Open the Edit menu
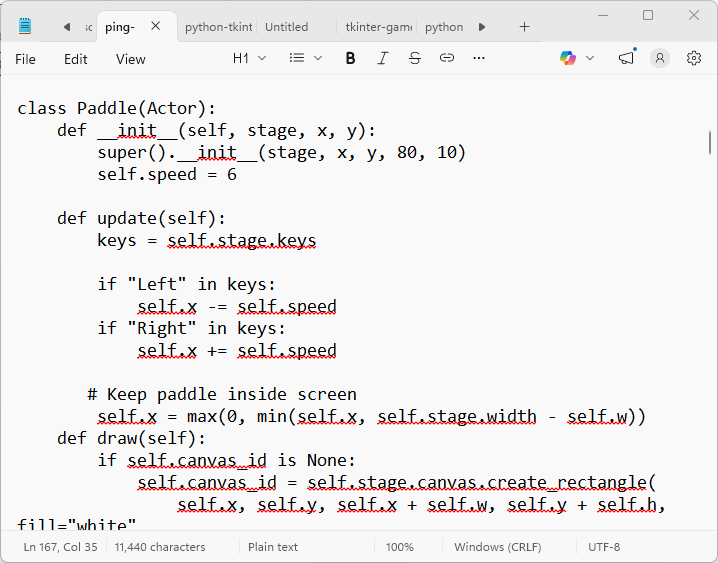Screen dimensions: 718x563 coord(76,59)
